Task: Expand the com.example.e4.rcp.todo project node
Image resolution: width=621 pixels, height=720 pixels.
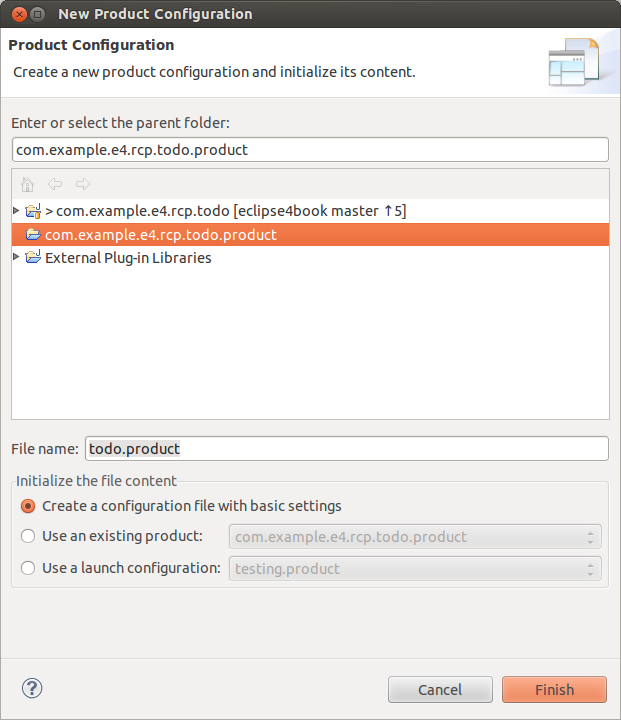Action: pyautogui.click(x=16, y=210)
